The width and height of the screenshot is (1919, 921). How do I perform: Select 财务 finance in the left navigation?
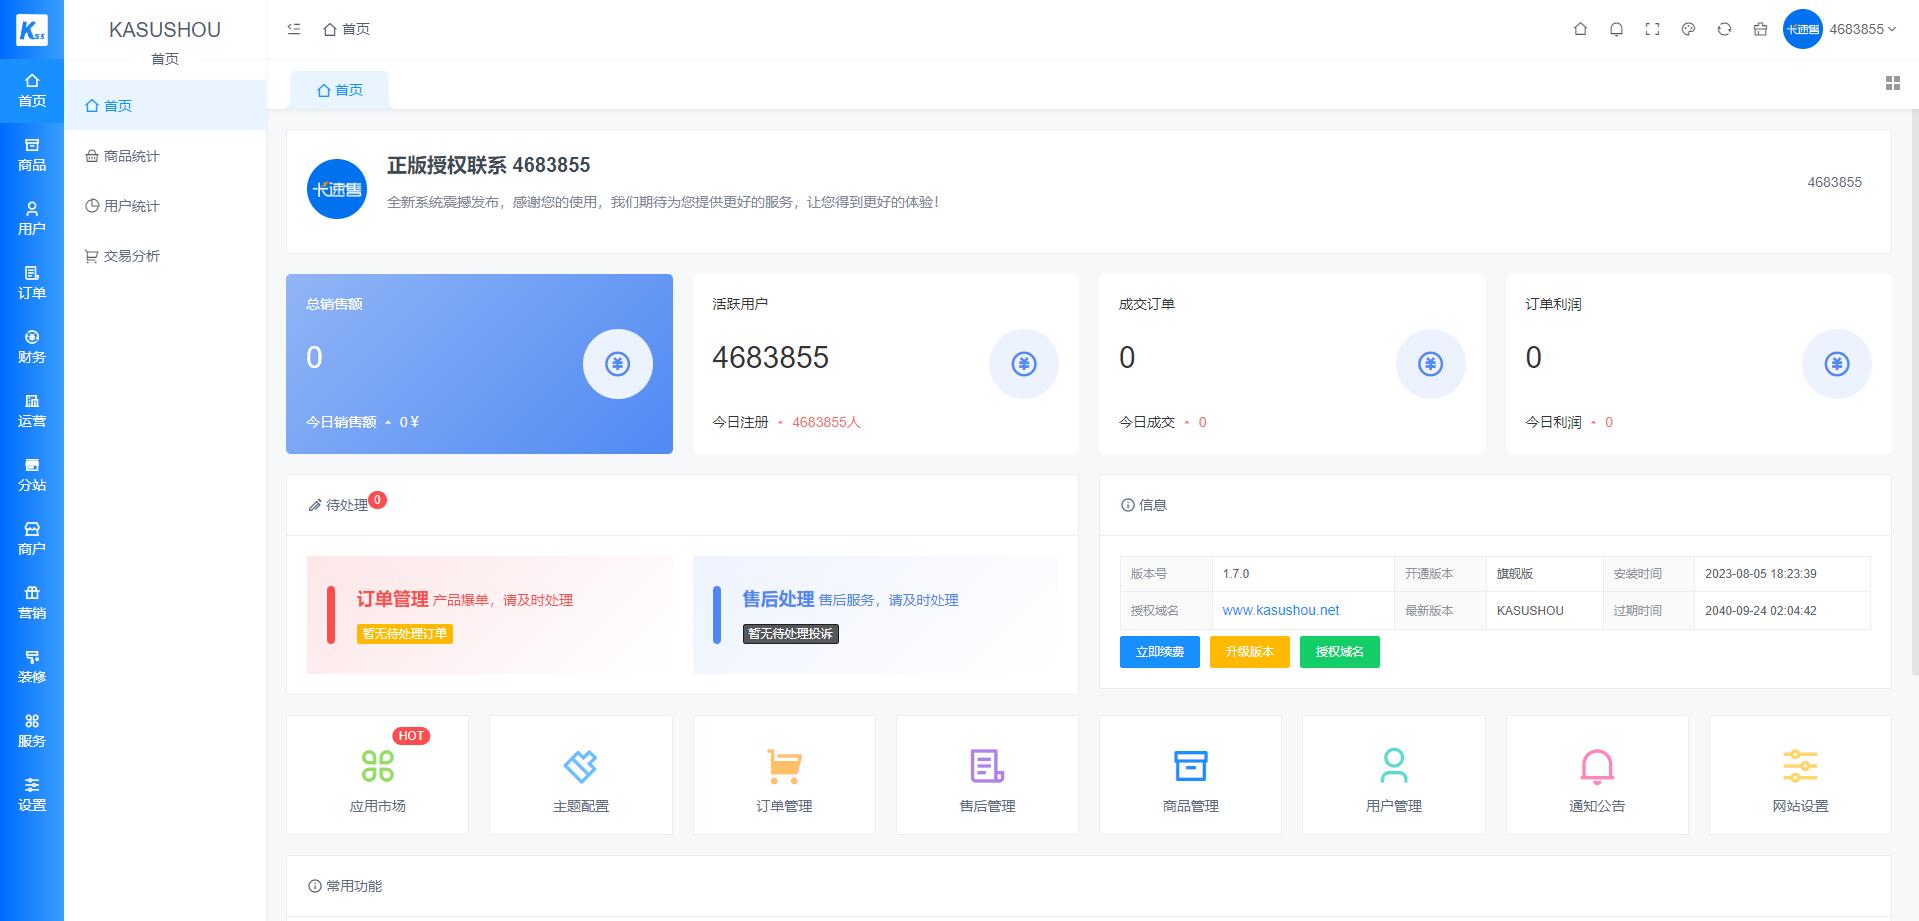[32, 346]
